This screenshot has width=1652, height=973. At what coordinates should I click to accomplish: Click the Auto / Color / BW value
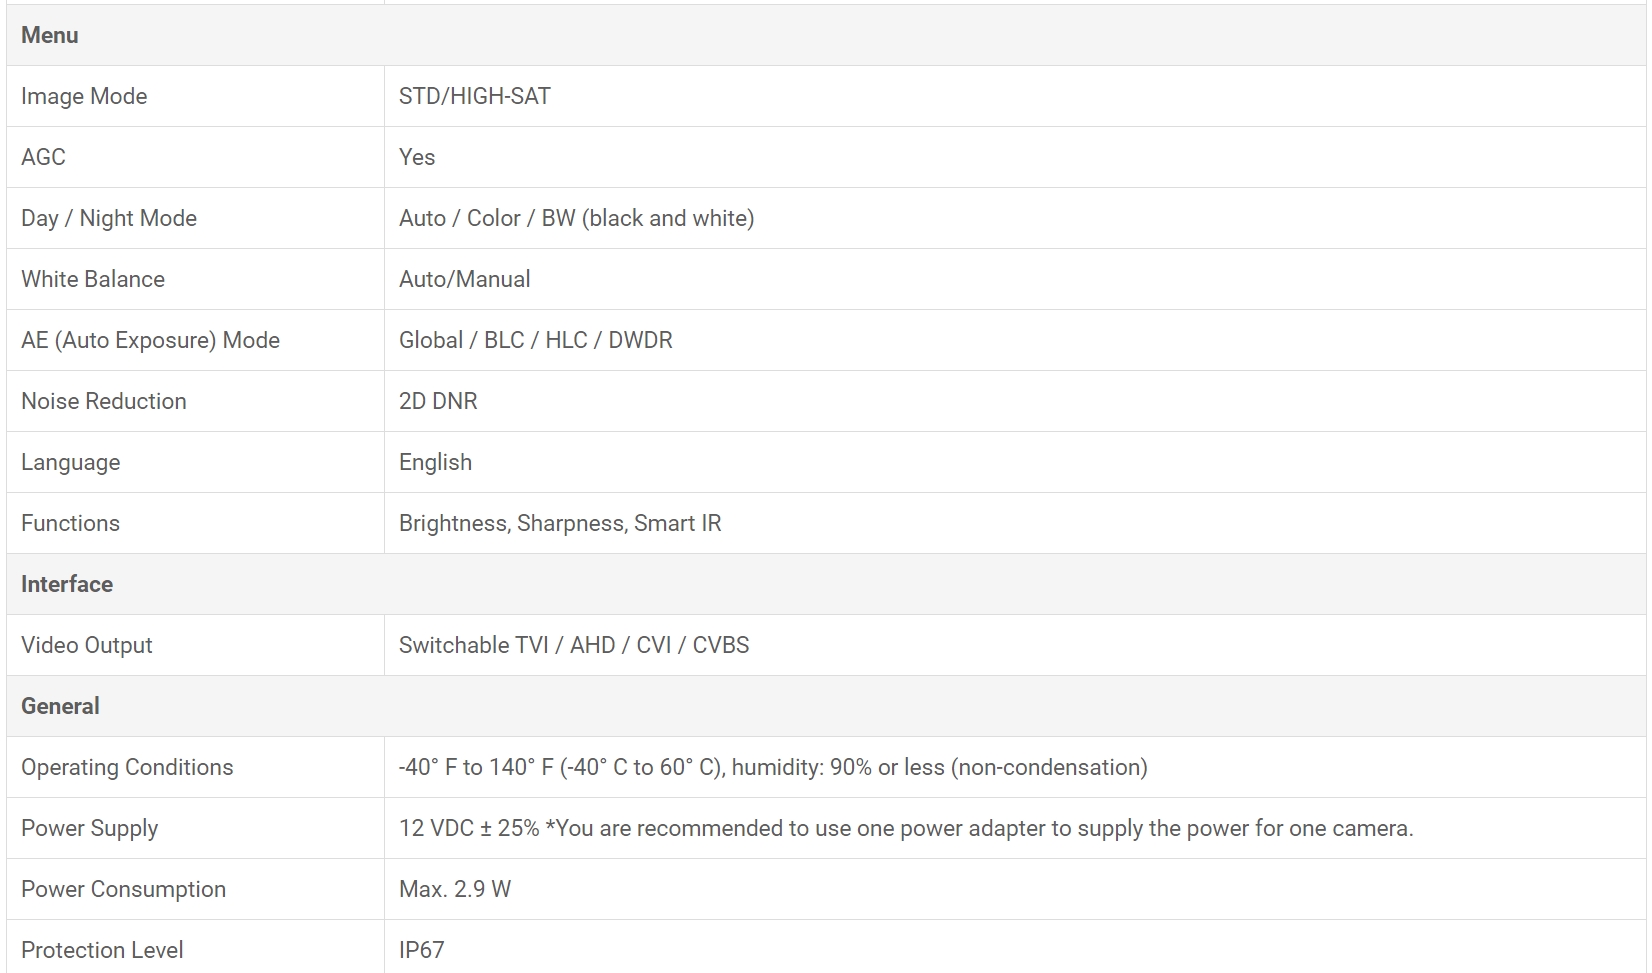click(x=576, y=218)
